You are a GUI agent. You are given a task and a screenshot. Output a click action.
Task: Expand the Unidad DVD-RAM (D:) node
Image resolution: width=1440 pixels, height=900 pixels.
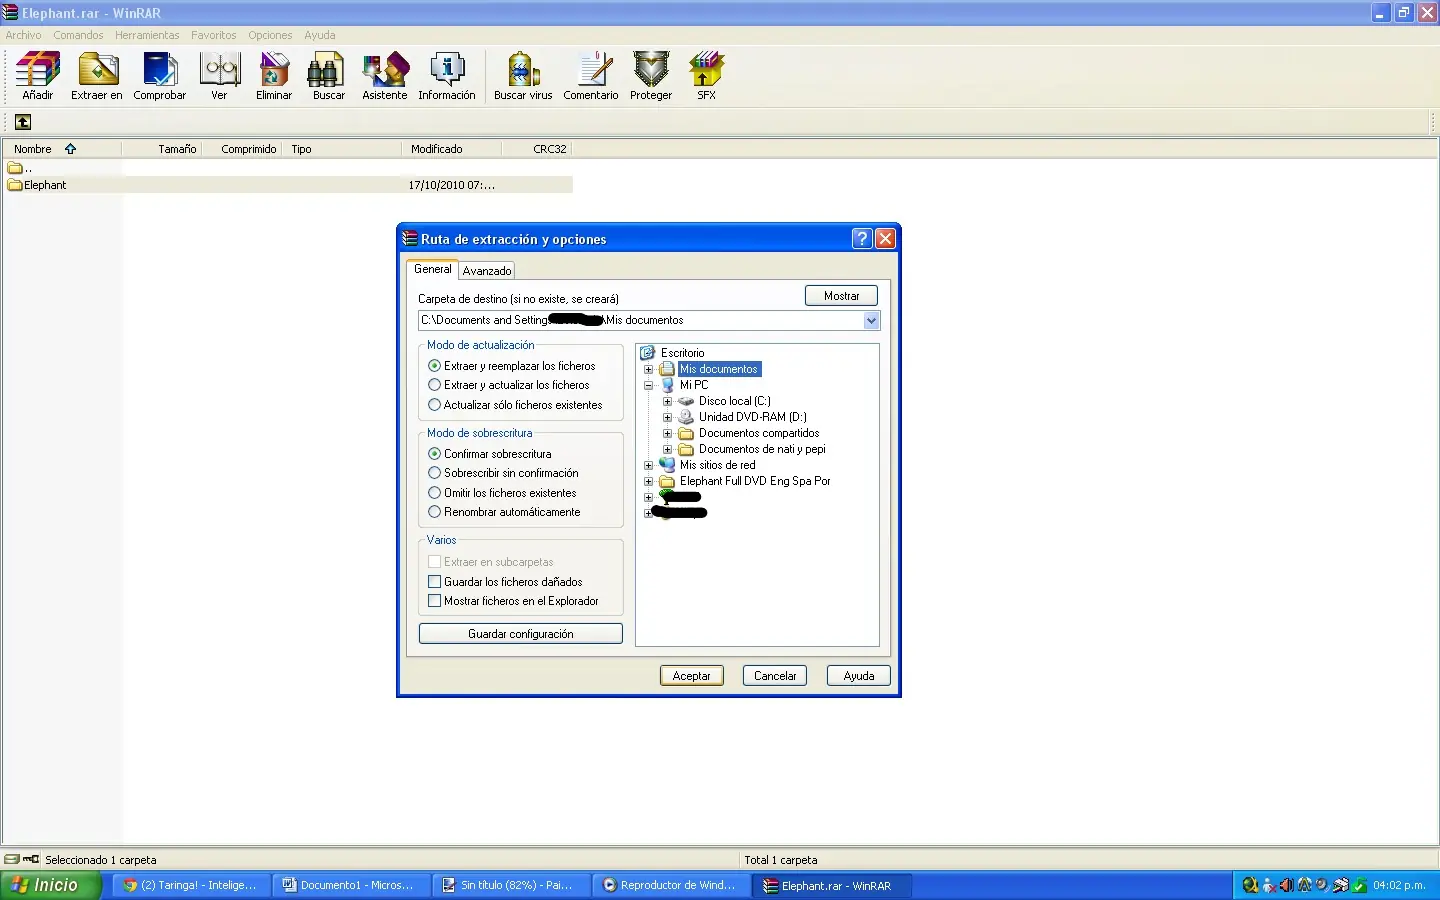667,417
